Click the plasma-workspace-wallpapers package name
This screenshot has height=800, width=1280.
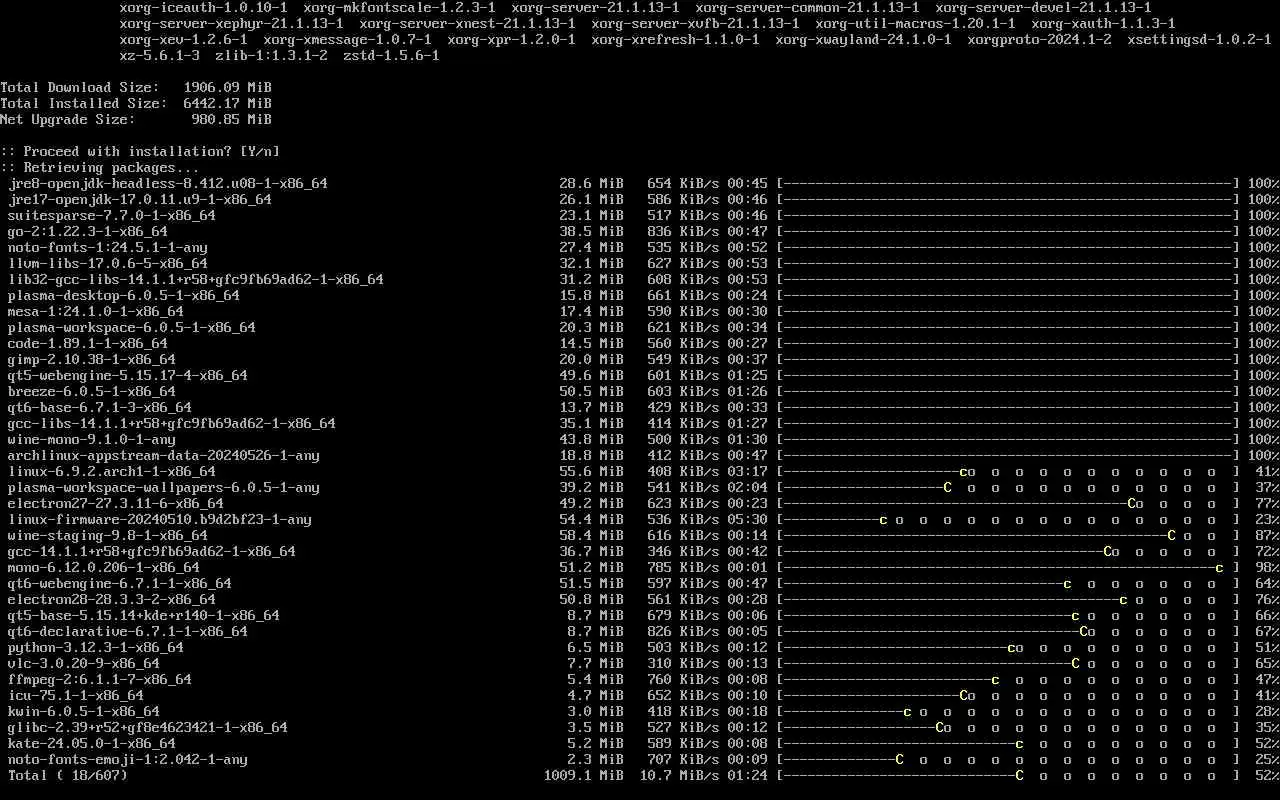point(164,487)
